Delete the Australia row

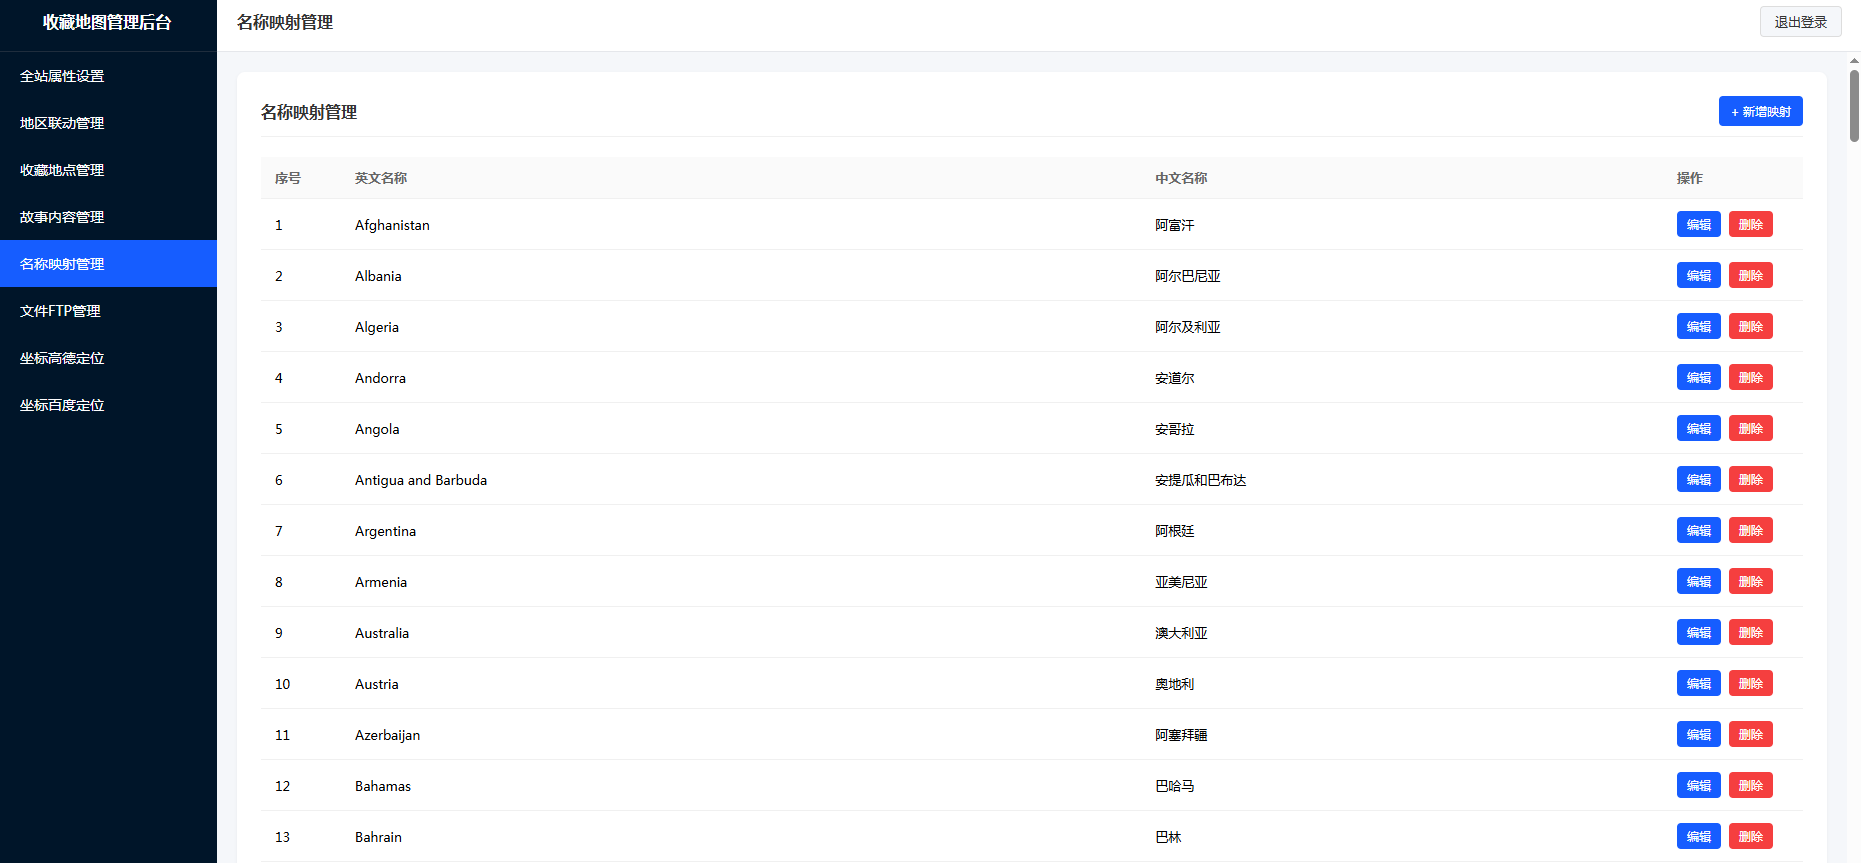coord(1750,632)
